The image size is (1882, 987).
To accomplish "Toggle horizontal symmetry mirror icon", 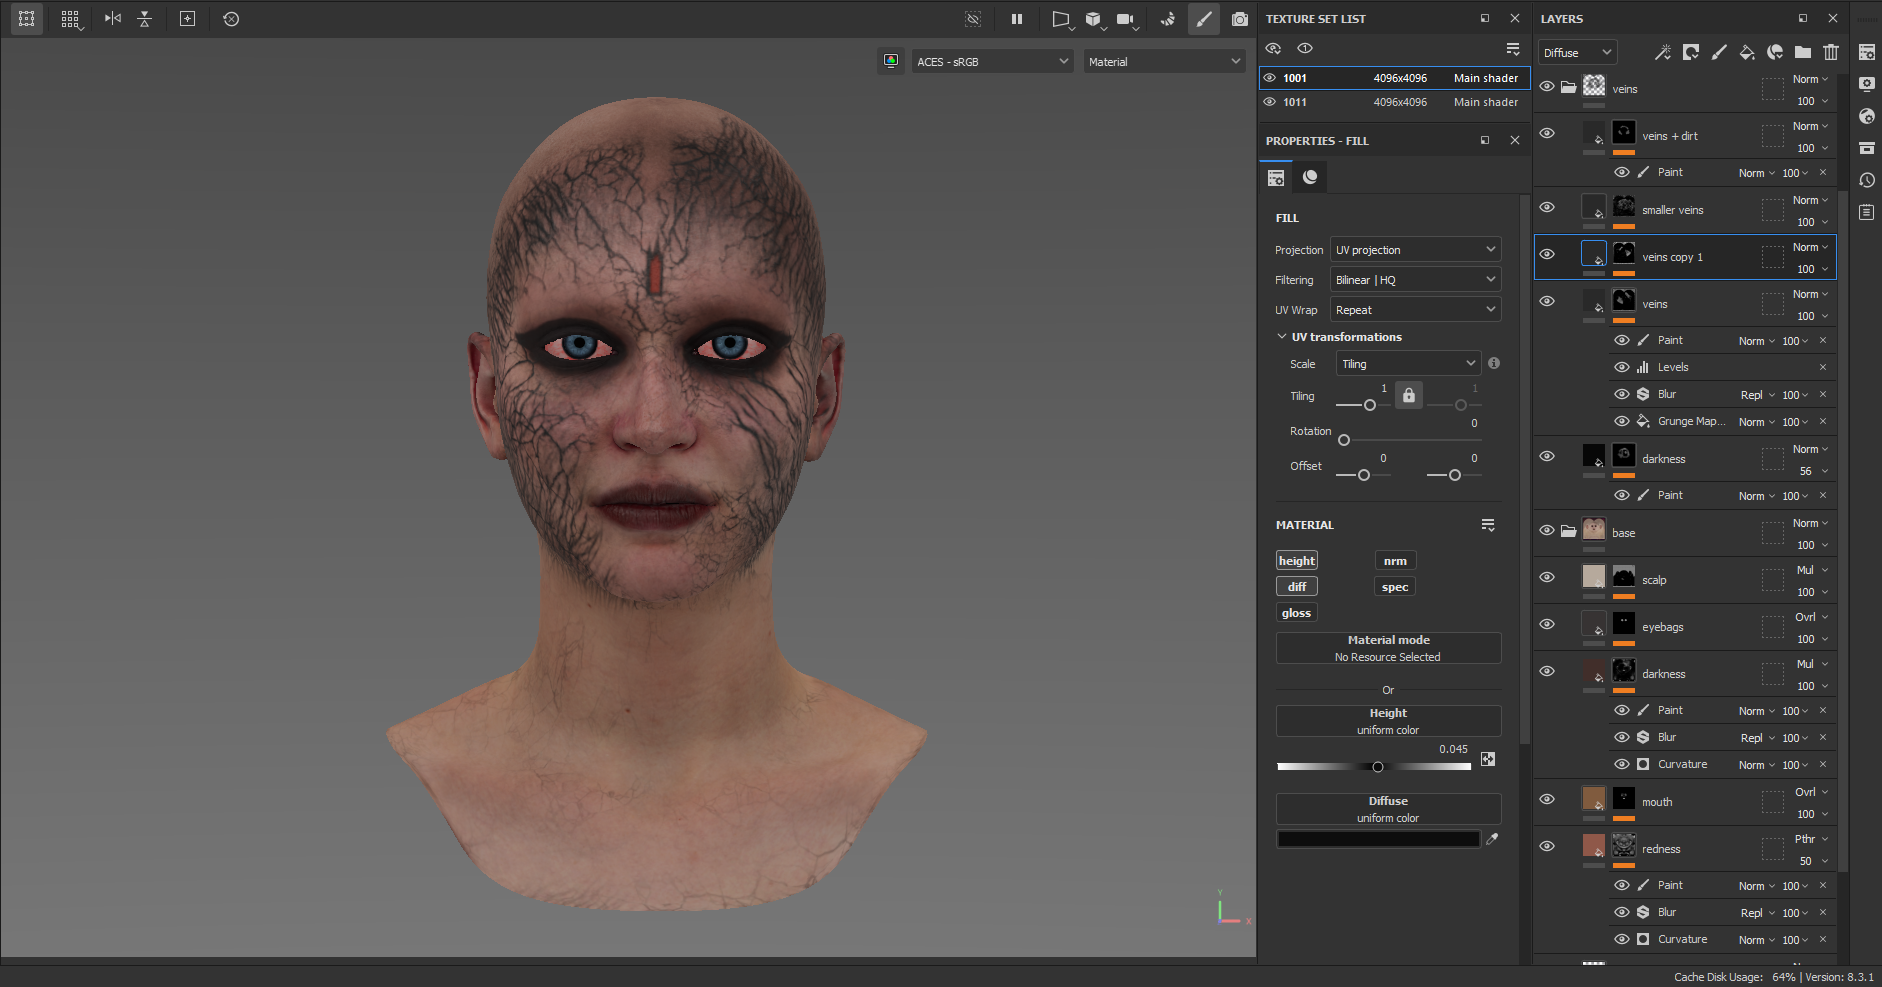I will click(x=113, y=19).
